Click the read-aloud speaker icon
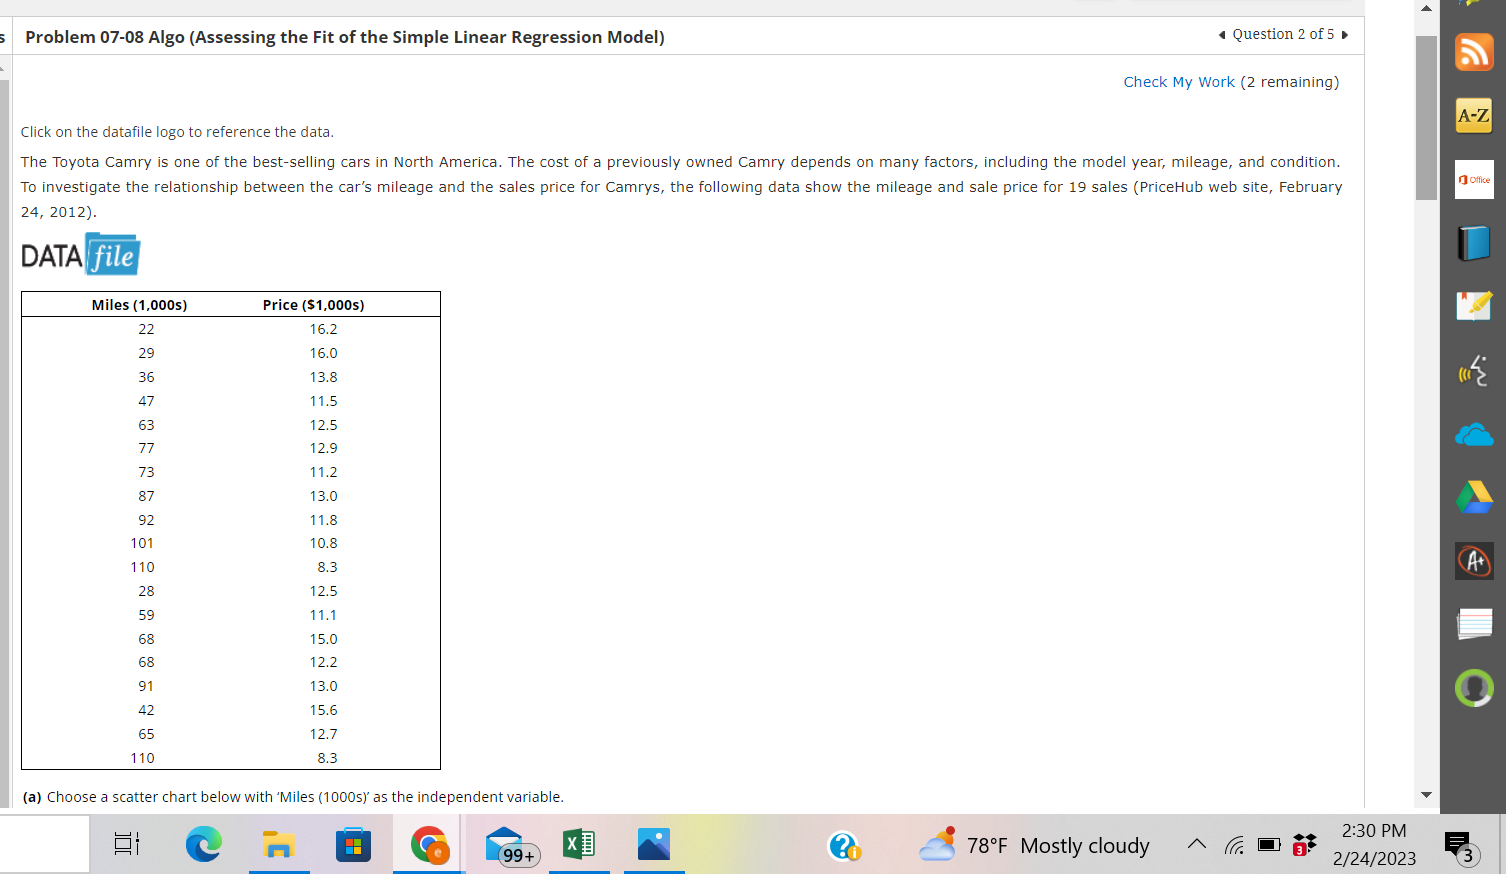 point(1474,370)
